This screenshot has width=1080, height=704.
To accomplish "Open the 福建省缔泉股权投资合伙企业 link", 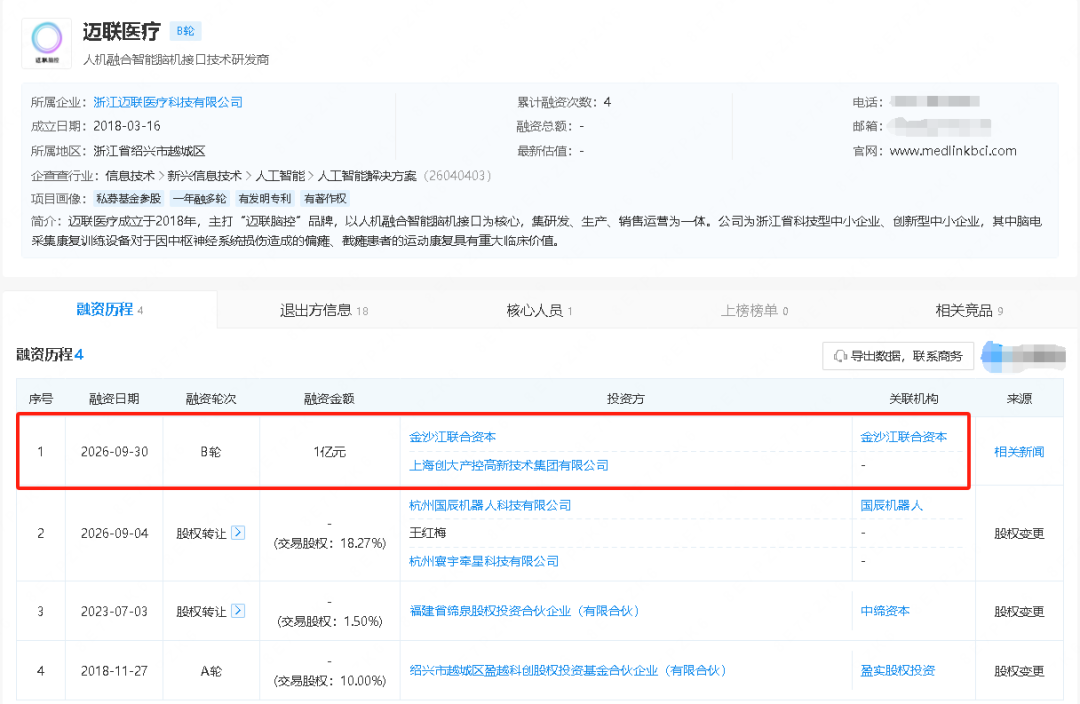I will 524,611.
